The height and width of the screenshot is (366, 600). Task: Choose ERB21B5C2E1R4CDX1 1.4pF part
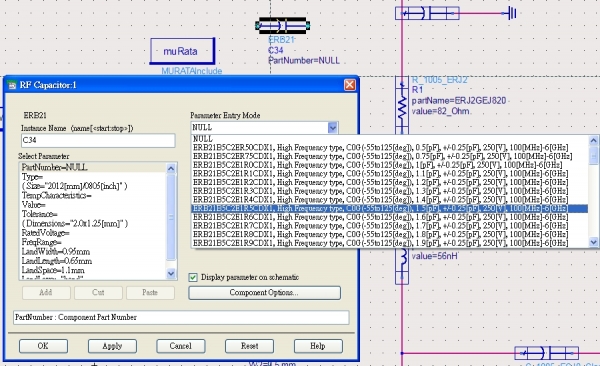[390, 199]
